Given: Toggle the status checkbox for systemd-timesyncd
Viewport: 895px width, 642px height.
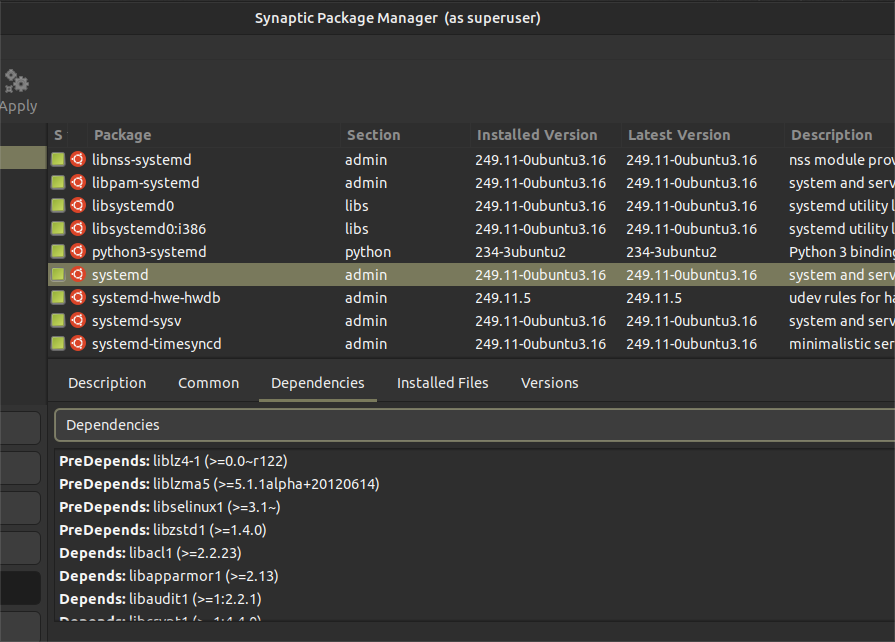Looking at the screenshot, I should click(x=58, y=344).
